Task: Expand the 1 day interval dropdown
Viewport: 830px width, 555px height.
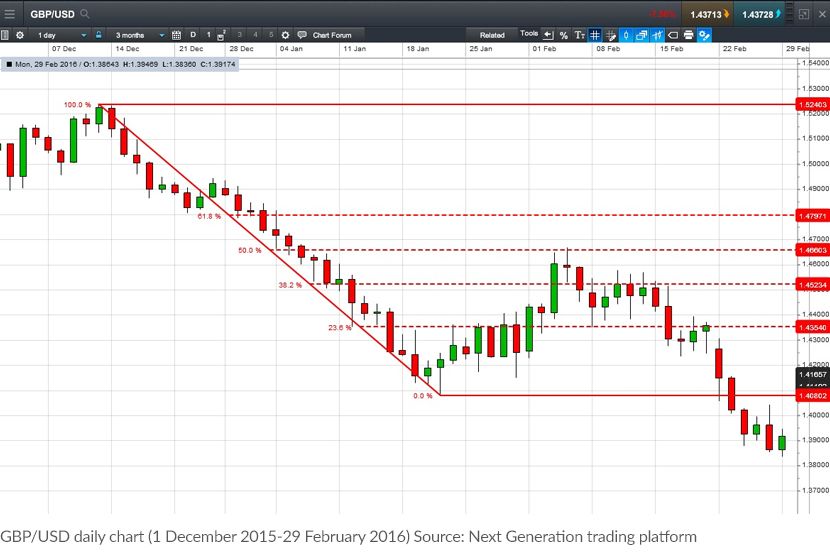Action: [x=61, y=35]
